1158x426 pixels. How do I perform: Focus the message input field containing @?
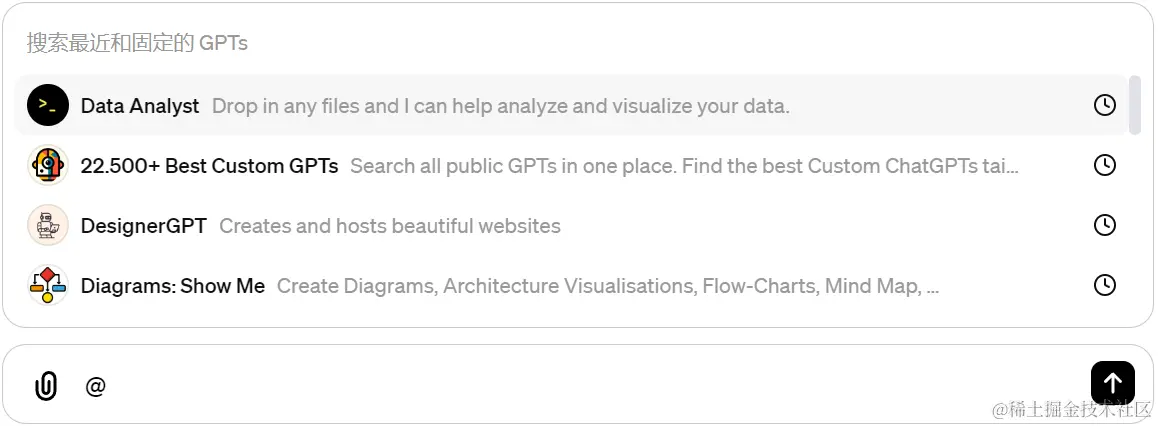(583, 385)
